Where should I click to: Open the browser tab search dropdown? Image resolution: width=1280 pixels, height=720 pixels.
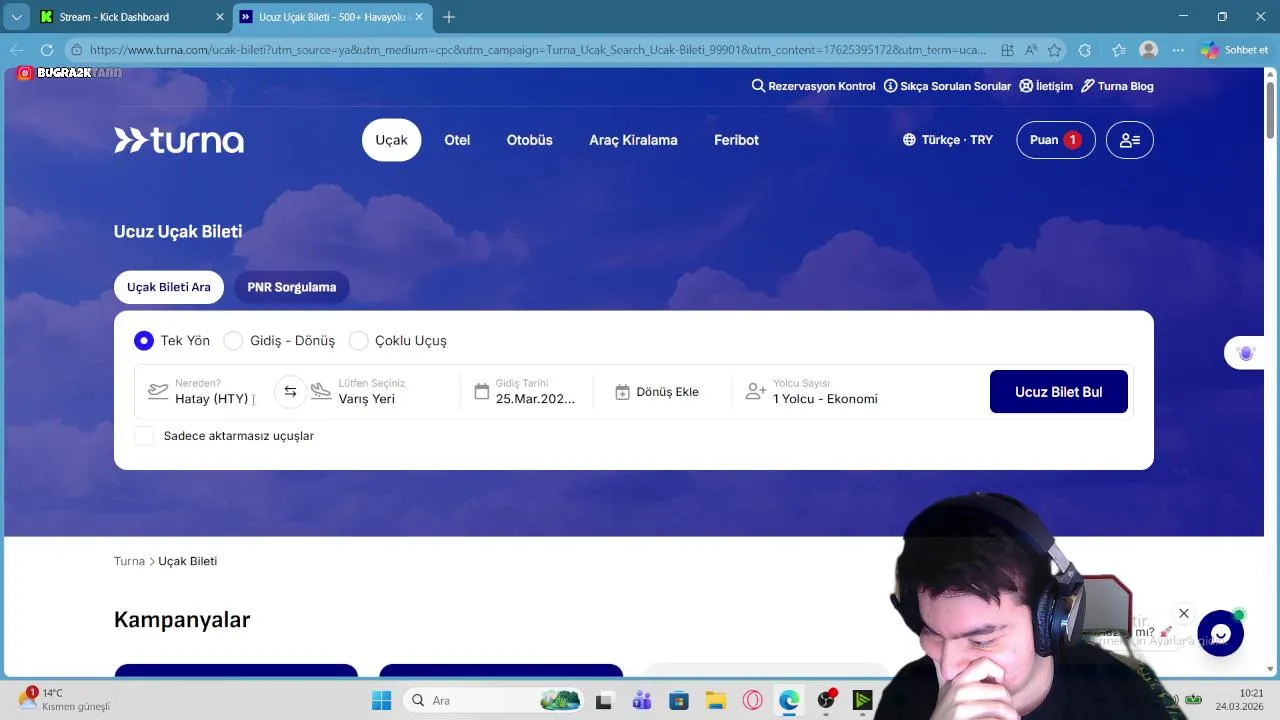[x=16, y=17]
